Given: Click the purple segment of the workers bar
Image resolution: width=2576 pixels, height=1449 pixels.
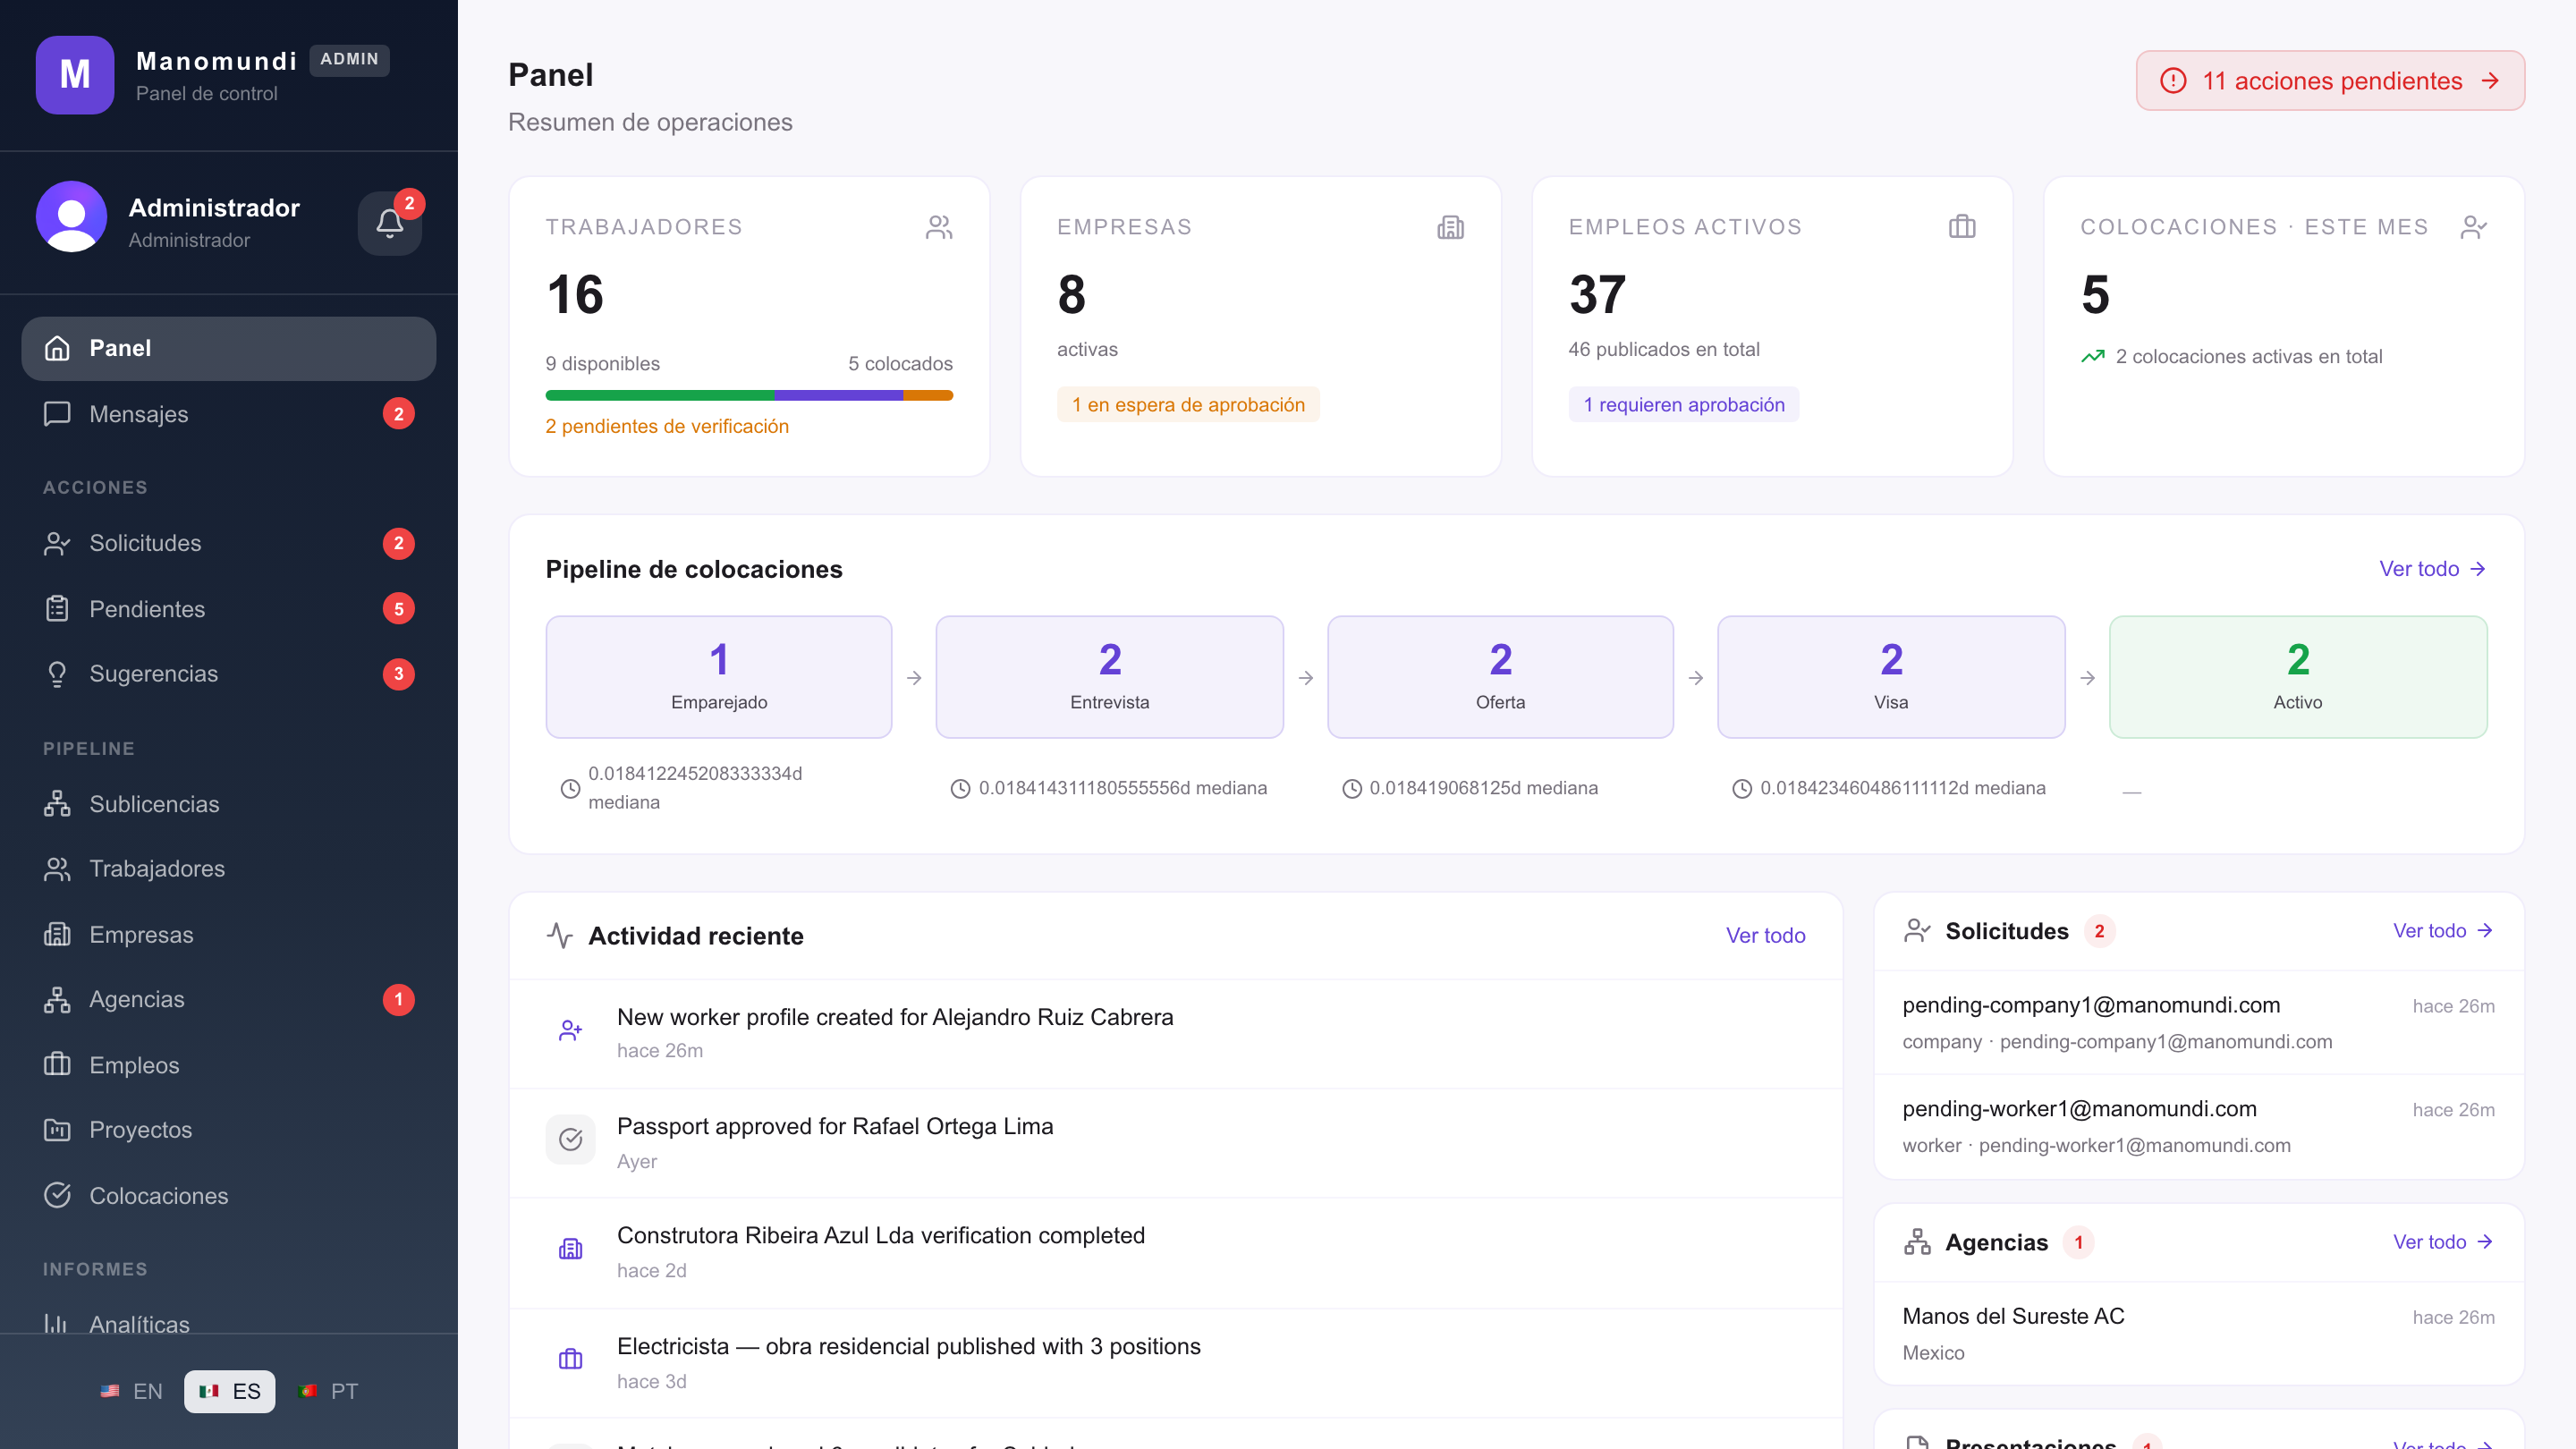Looking at the screenshot, I should [x=839, y=396].
